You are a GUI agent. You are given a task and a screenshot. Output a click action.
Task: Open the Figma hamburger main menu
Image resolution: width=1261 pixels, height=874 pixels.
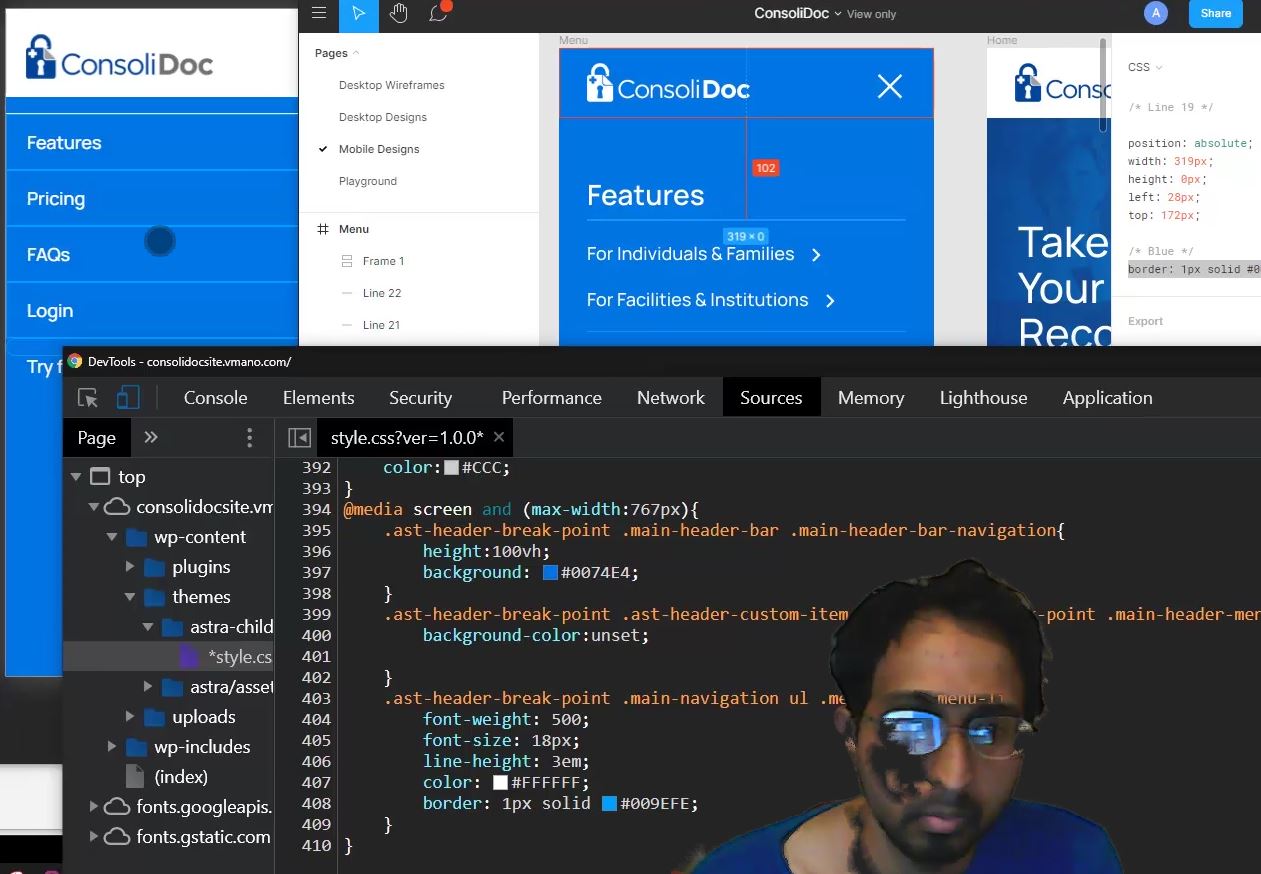pyautogui.click(x=319, y=13)
